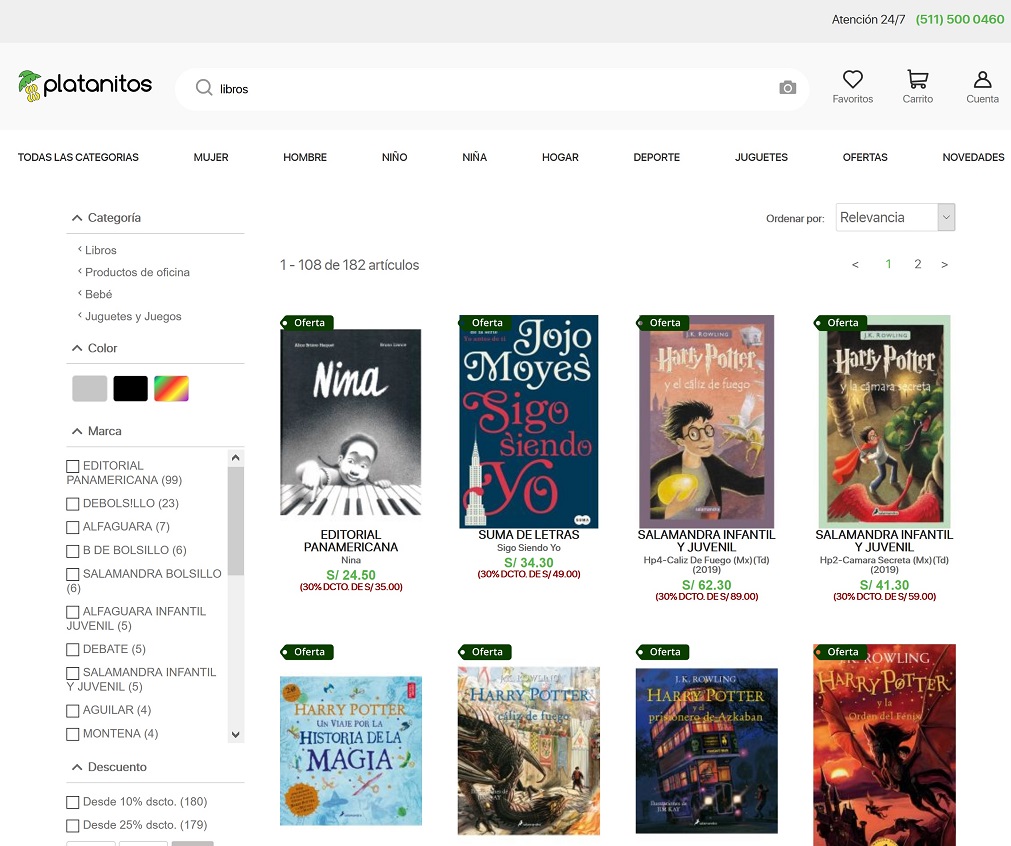Viewport: 1011px width, 846px height.
Task: Open Orden del Fénix cover
Action: coord(885,745)
